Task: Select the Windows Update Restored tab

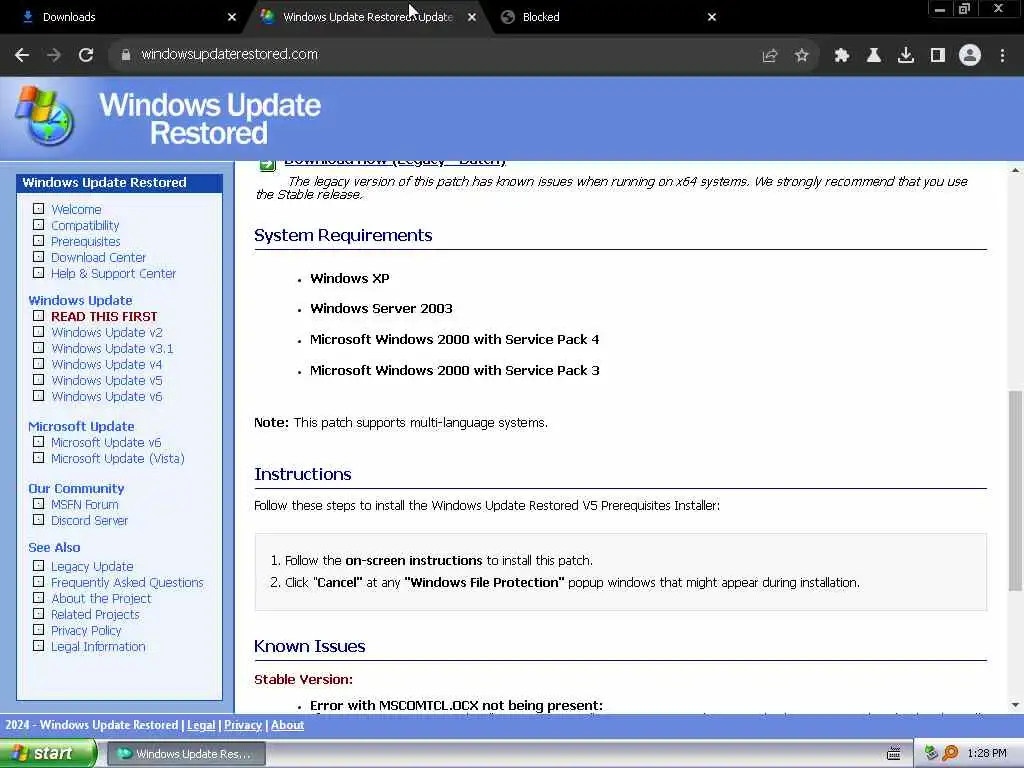Action: tap(368, 17)
